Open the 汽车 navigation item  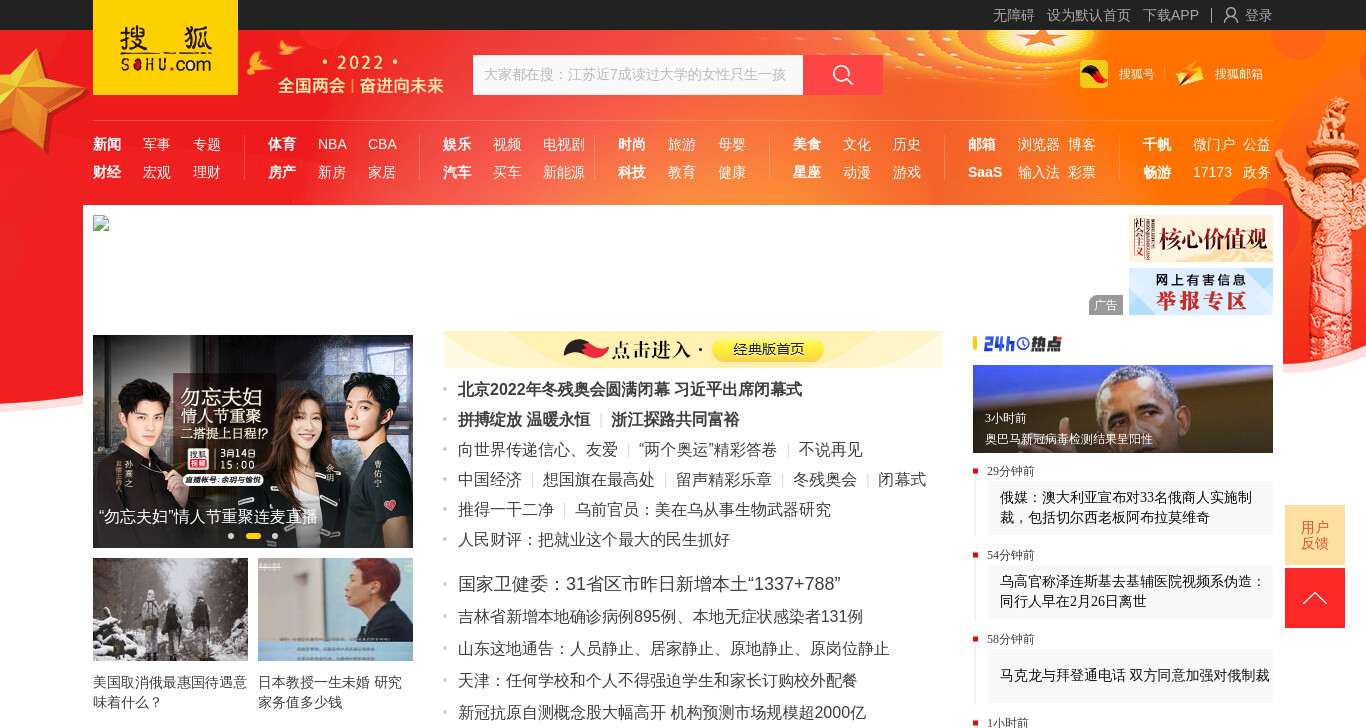pos(457,172)
